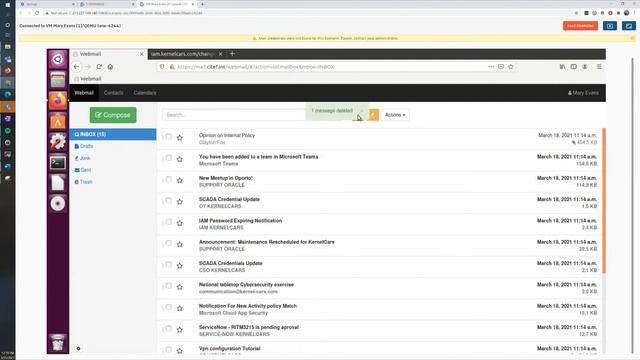Tick checkbox for New Activity policy Match
Image resolution: width=640 pixels, height=360 pixels.
point(168,307)
